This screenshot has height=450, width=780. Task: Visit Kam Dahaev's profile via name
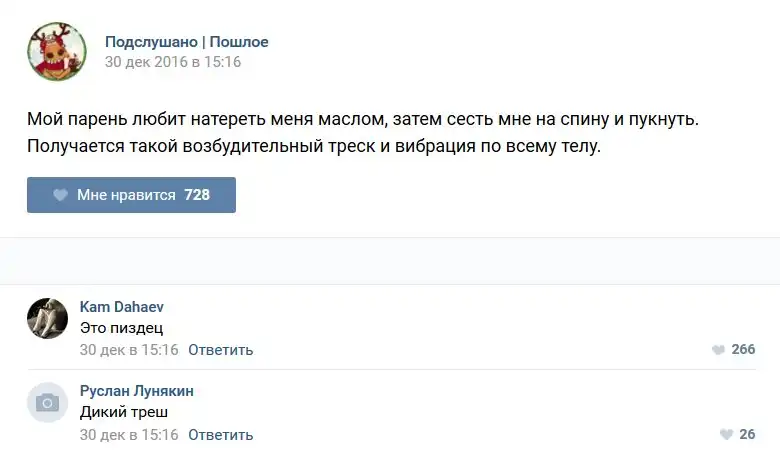click(x=121, y=307)
